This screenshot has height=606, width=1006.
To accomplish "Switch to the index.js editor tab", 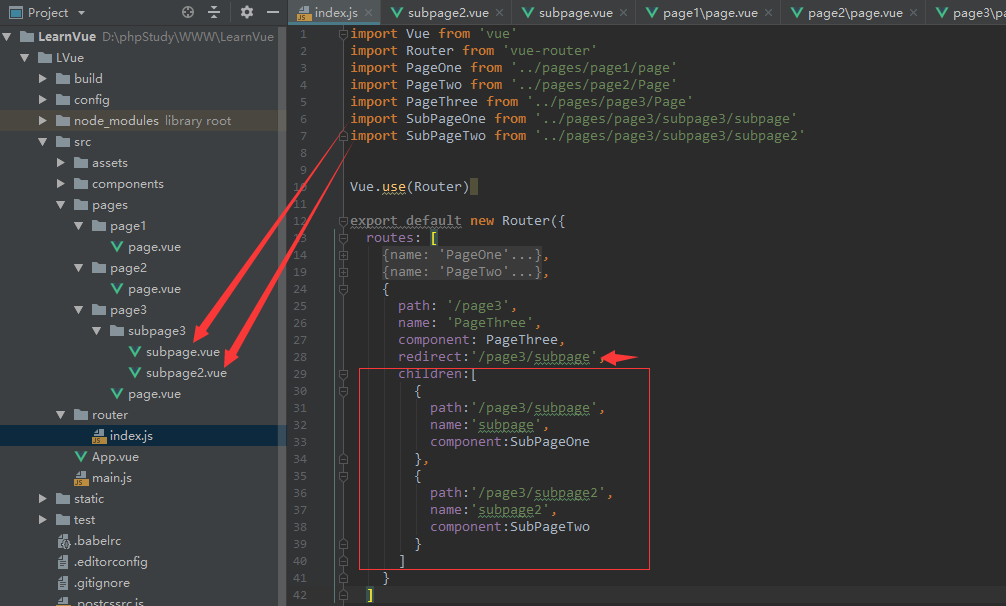I will 336,13.
